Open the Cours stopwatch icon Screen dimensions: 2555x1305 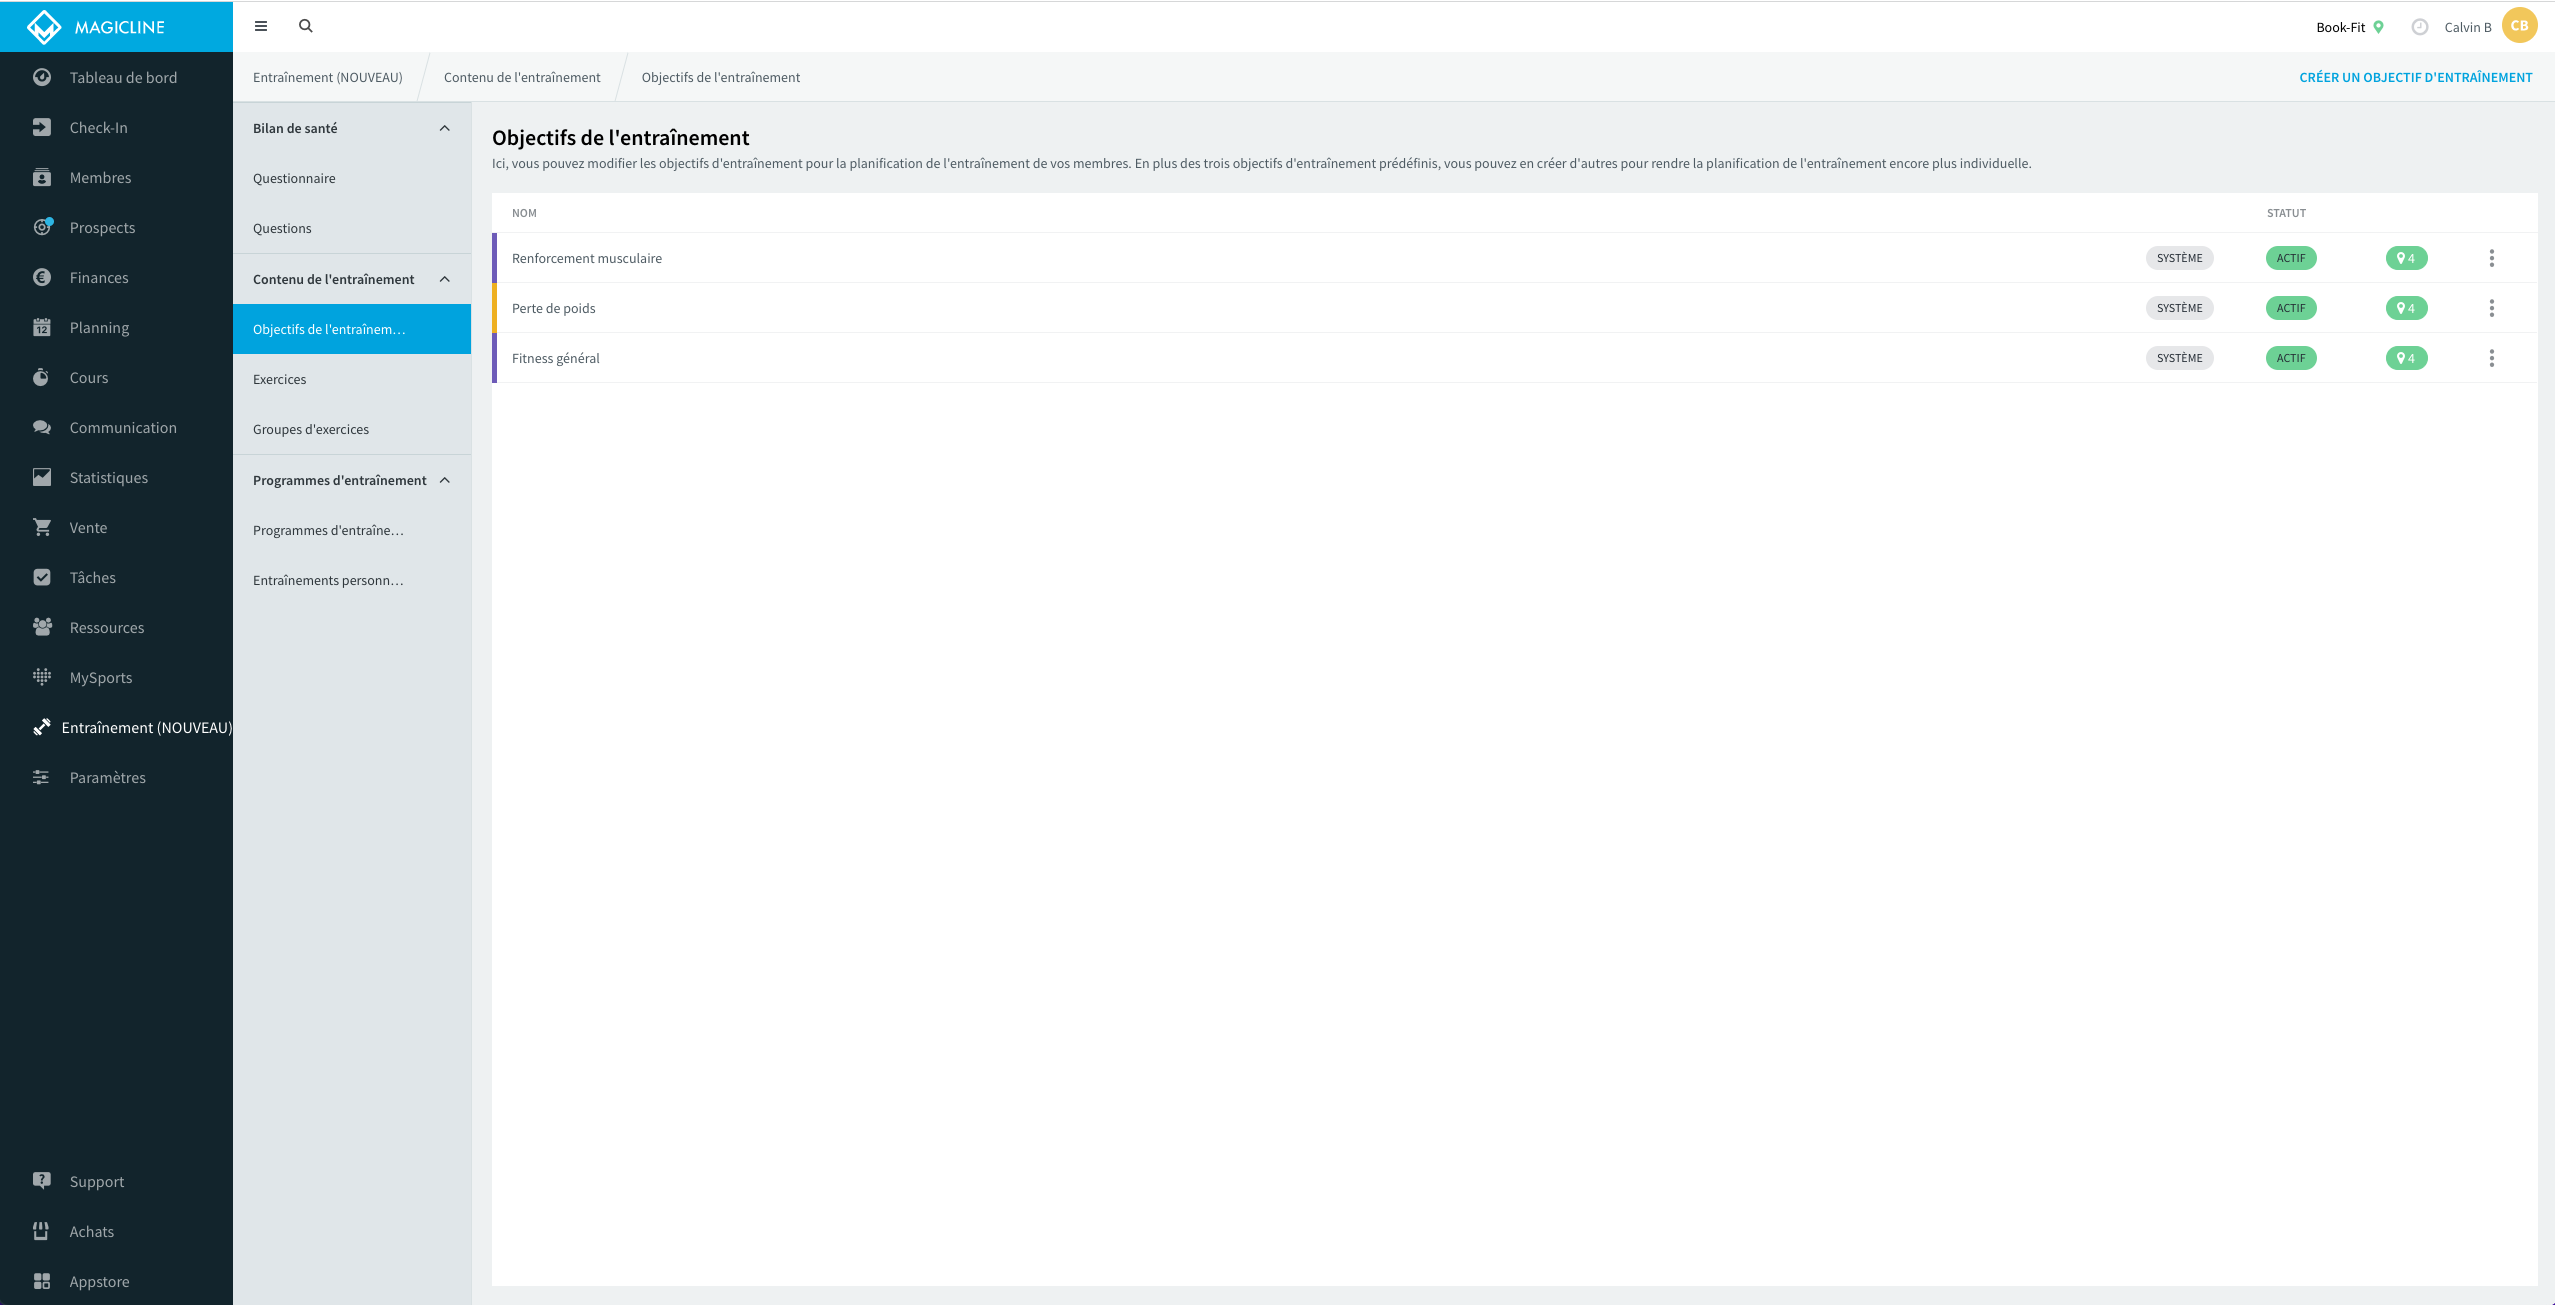pyautogui.click(x=42, y=377)
